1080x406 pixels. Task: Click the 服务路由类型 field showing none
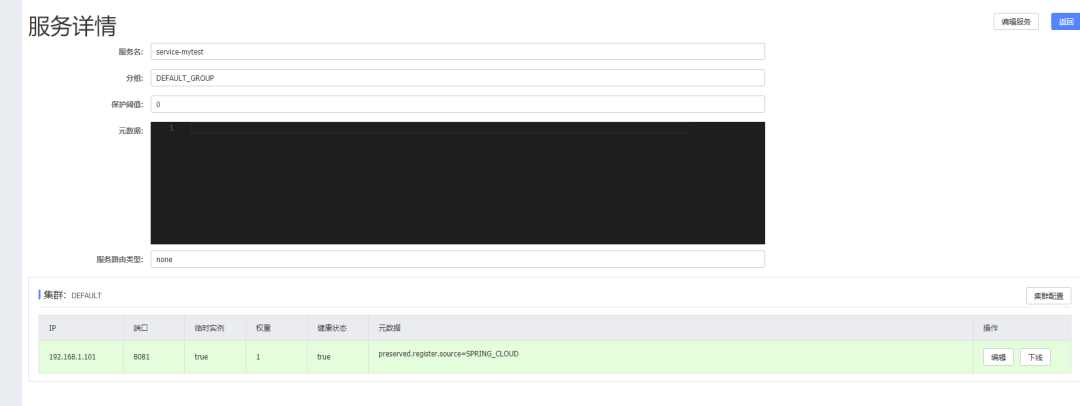point(457,259)
